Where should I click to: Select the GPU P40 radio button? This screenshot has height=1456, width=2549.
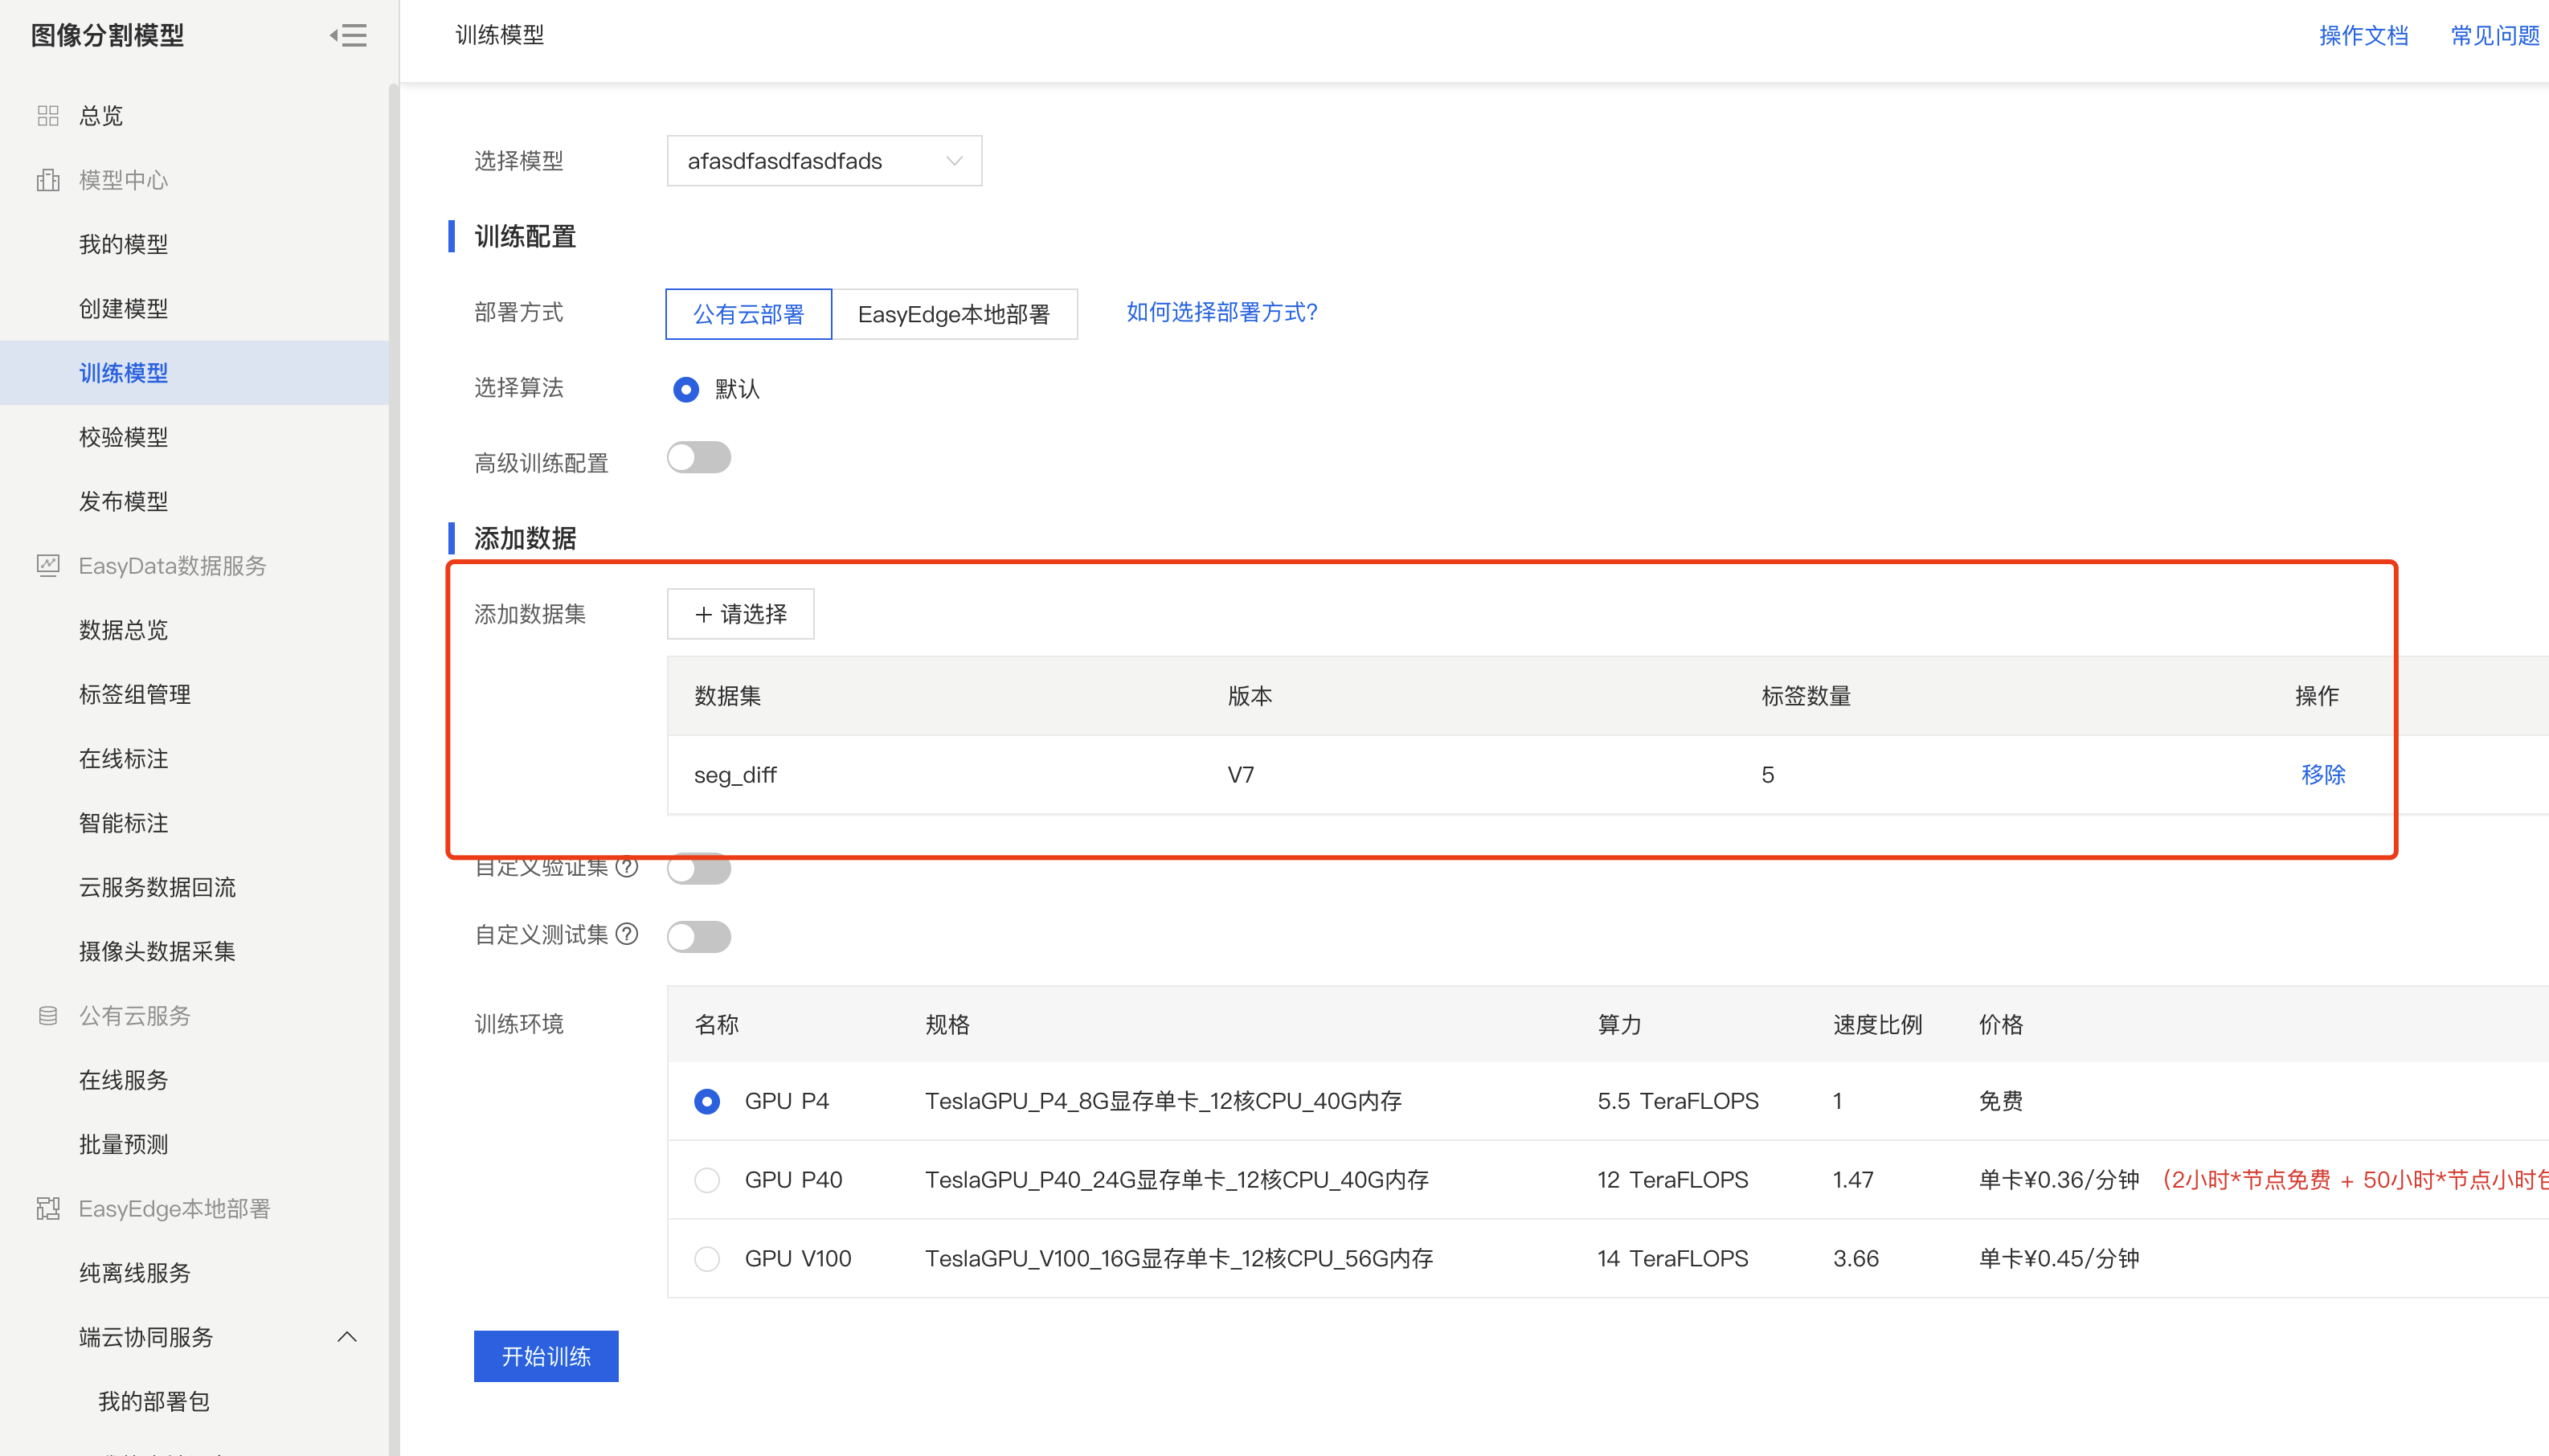pyautogui.click(x=707, y=1180)
